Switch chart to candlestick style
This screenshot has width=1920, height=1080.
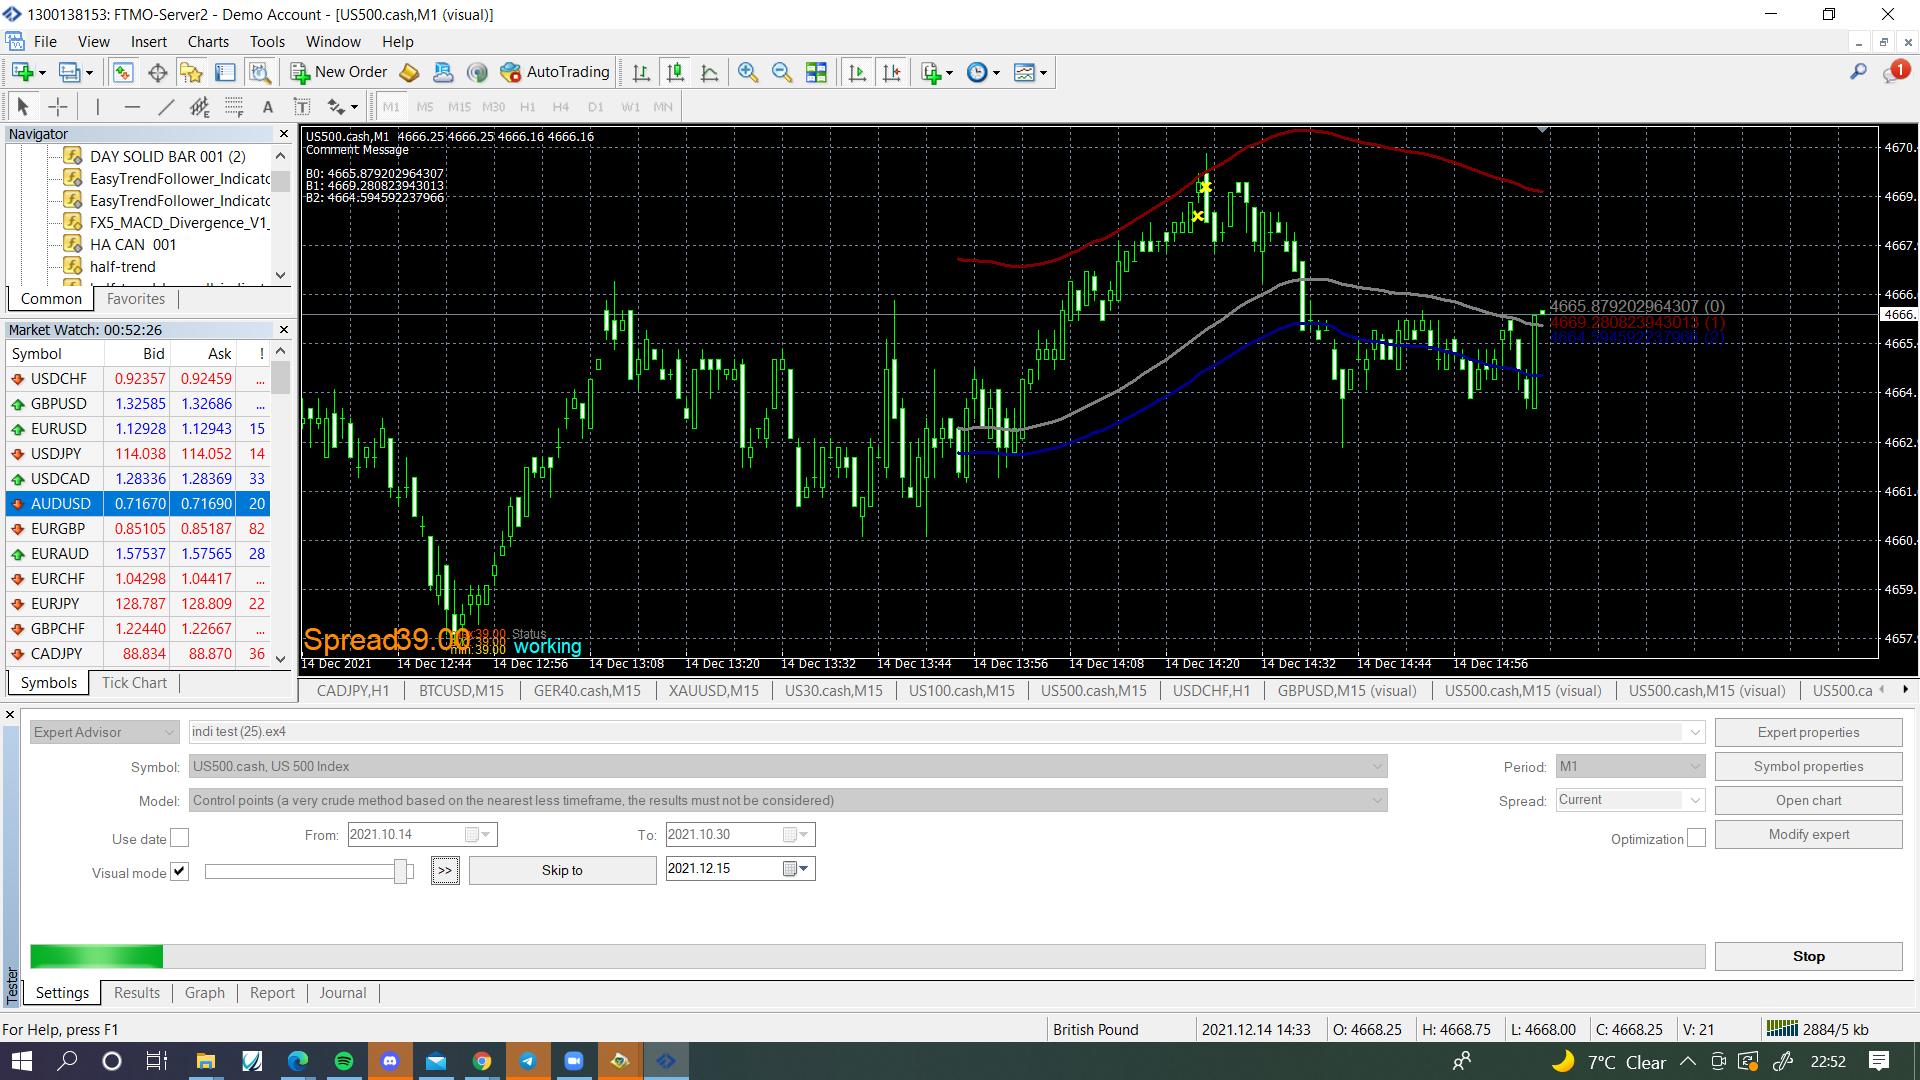click(x=675, y=72)
